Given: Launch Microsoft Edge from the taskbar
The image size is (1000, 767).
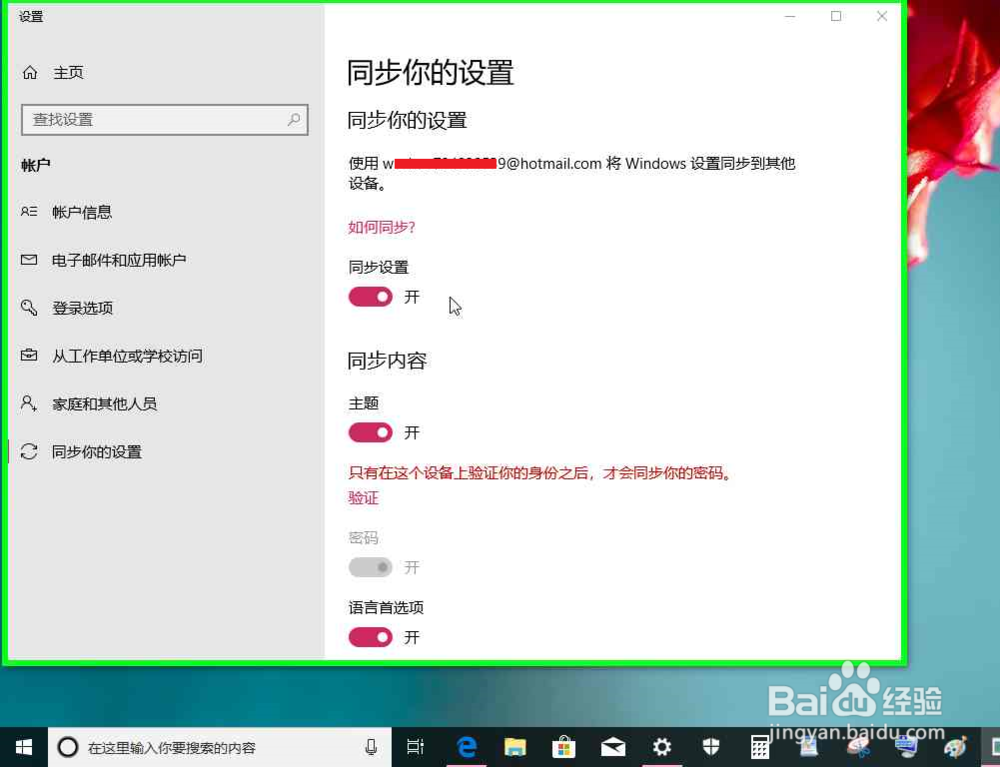Looking at the screenshot, I should (466, 746).
